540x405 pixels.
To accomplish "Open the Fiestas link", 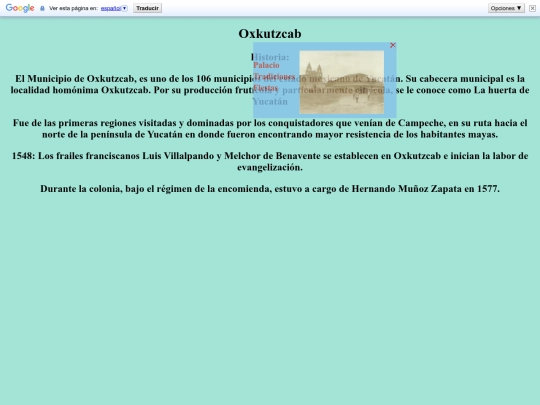I will pos(266,88).
